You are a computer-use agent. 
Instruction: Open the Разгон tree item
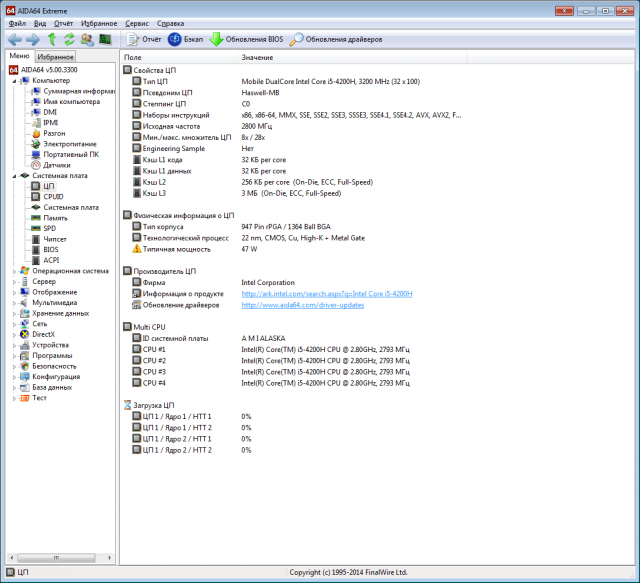(x=49, y=134)
